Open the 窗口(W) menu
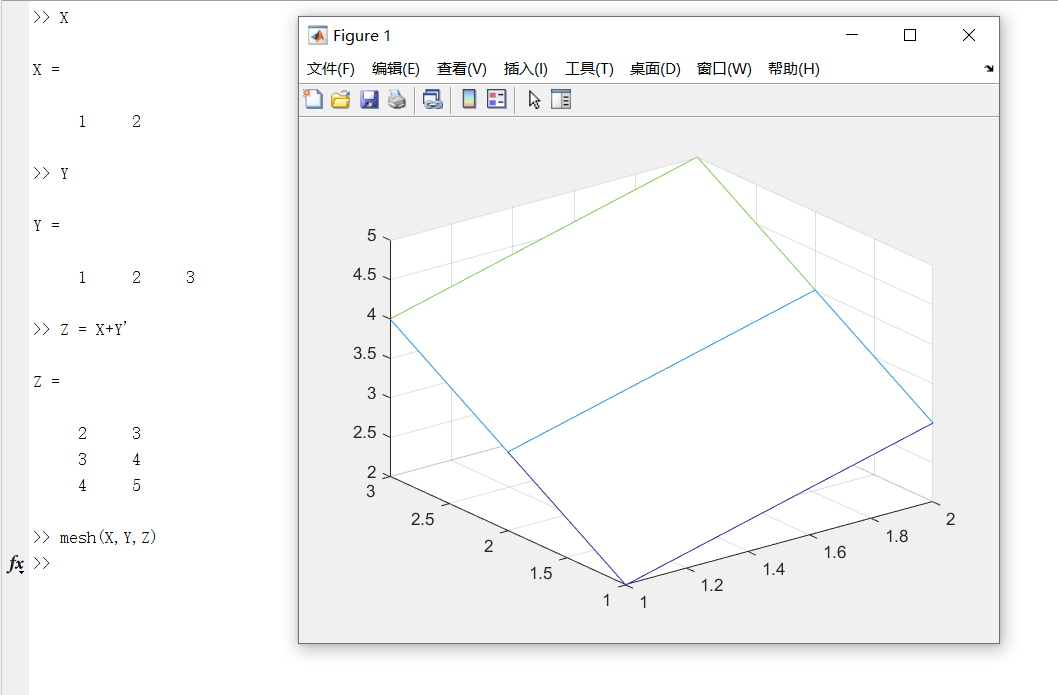The width and height of the screenshot is (1058, 695). coord(724,69)
